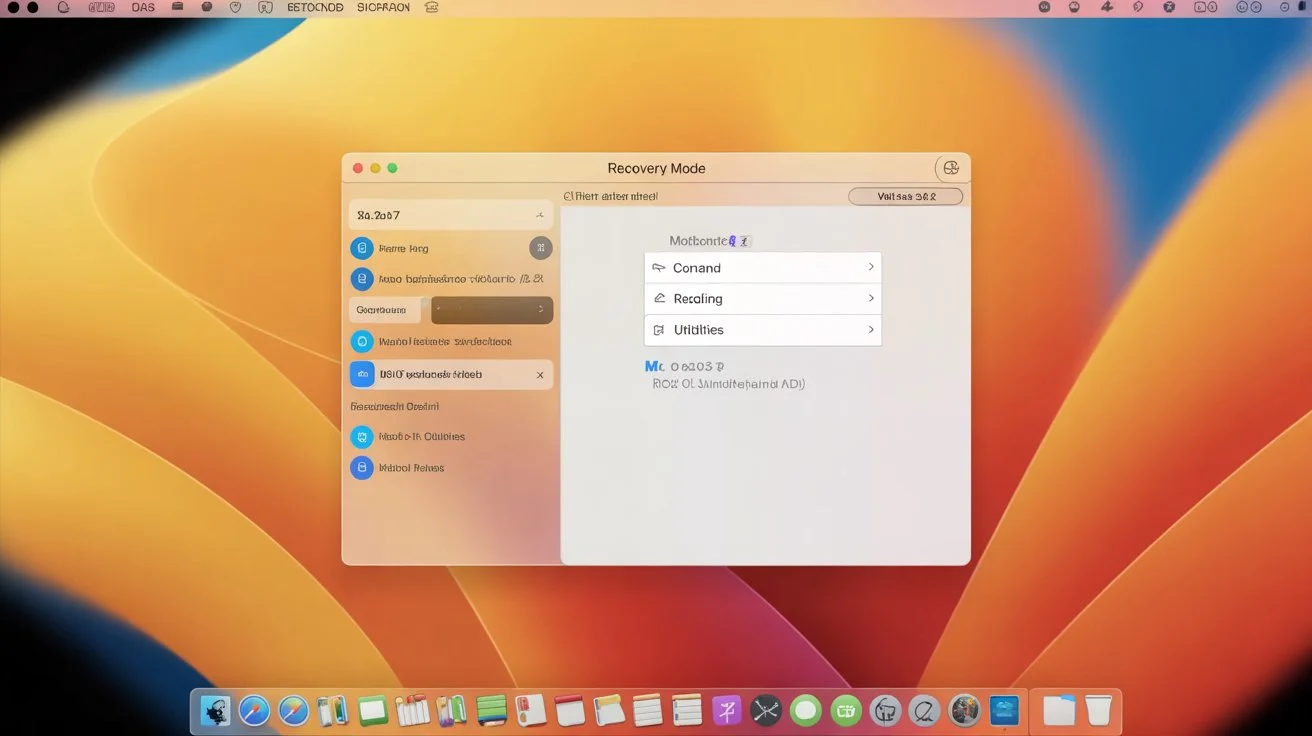Click the blue square icon on the USIO row
This screenshot has height=736, width=1312.
click(x=362, y=374)
